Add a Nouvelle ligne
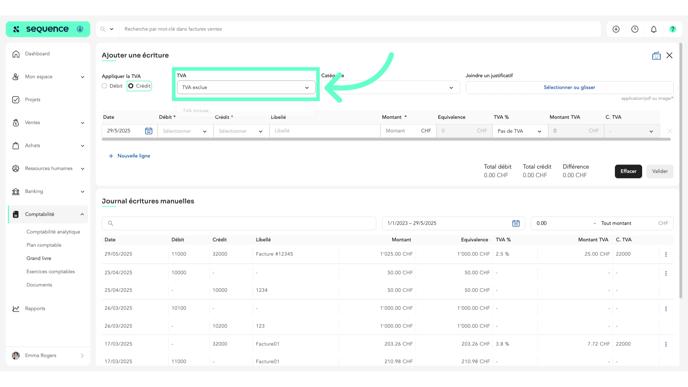 [129, 156]
